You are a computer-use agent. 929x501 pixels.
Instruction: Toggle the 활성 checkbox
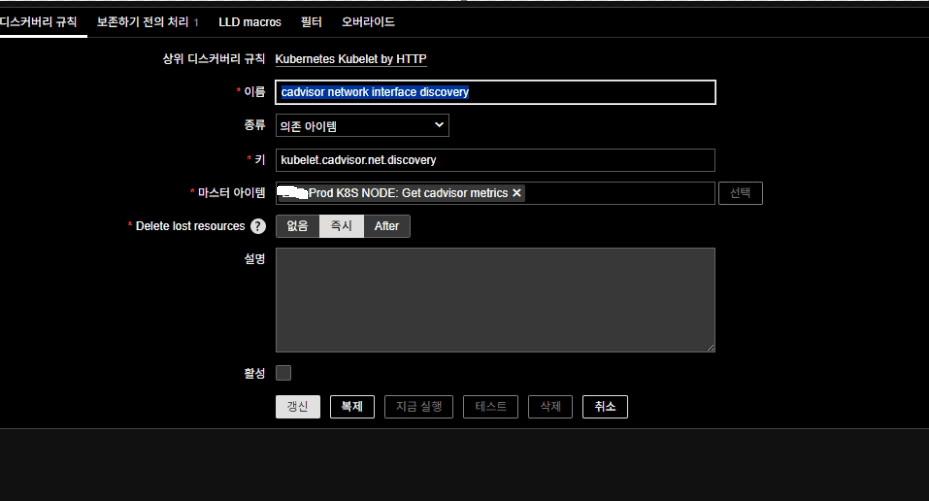coord(284,373)
